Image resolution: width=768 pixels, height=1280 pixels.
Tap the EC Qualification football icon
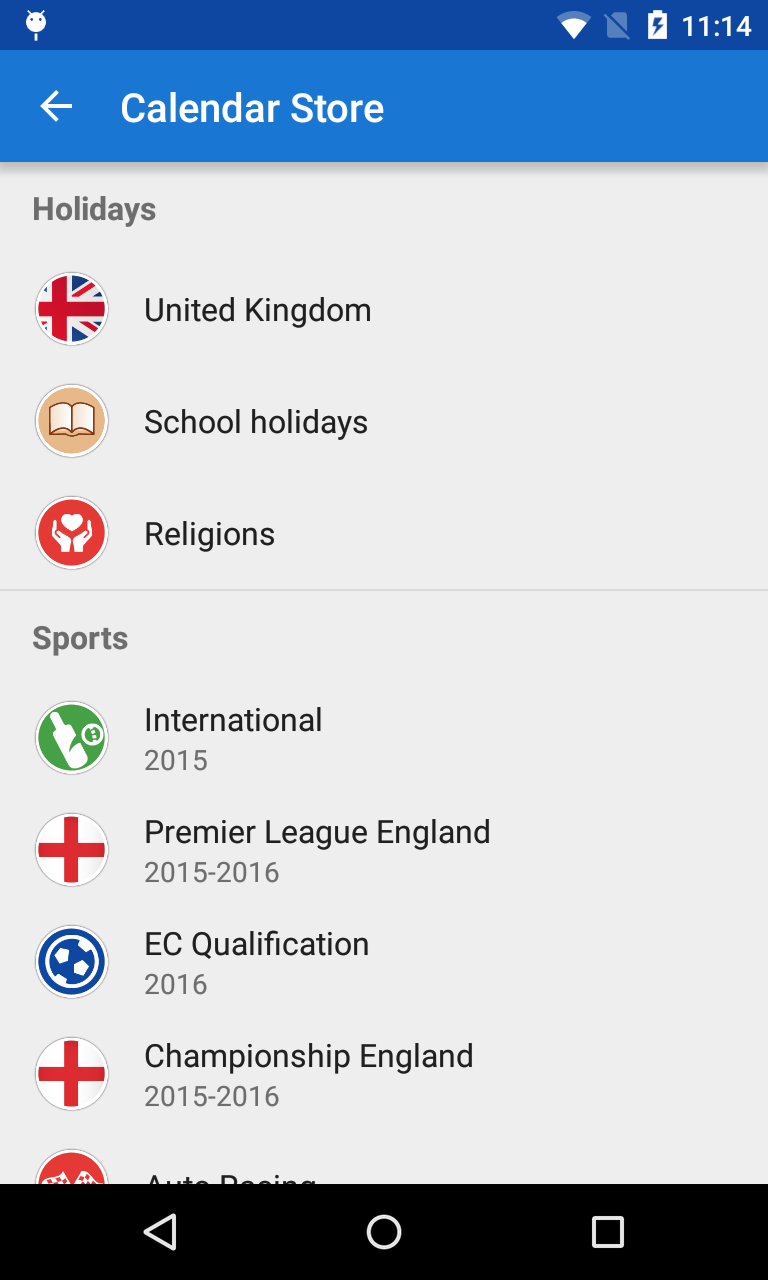click(72, 962)
